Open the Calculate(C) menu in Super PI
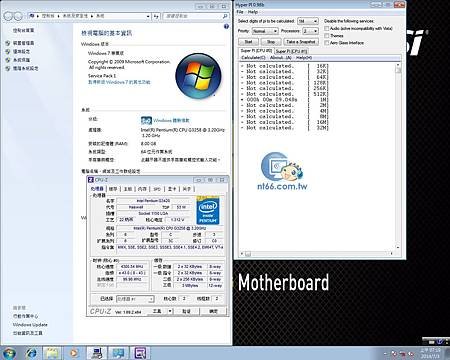Screen dimensions: 450x360 pos(253,58)
